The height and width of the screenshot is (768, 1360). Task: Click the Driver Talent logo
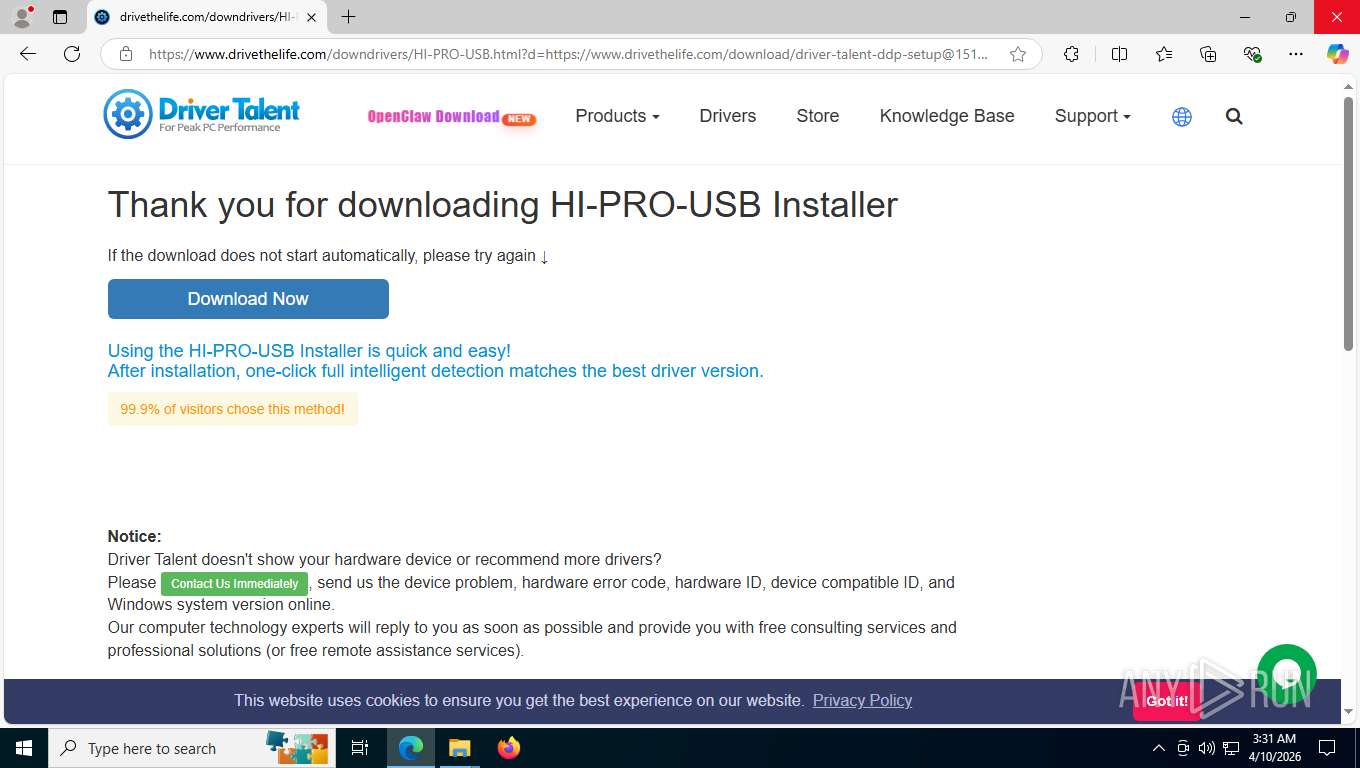point(202,114)
